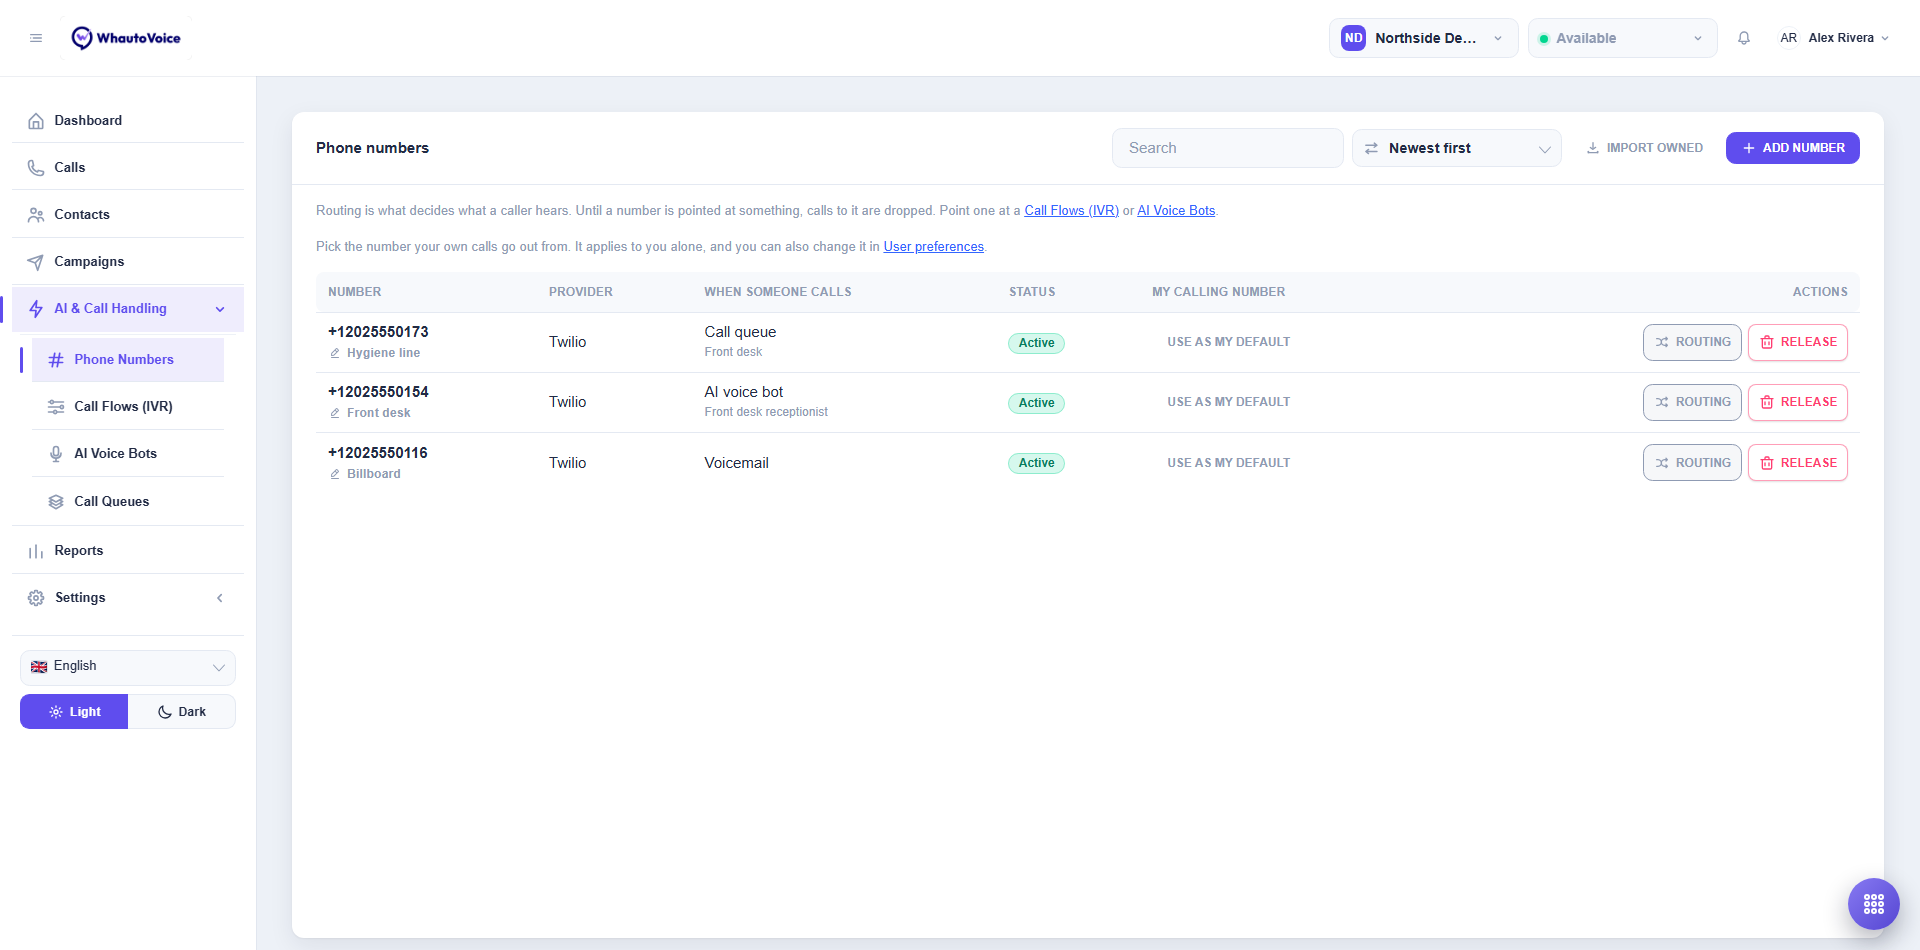Open the notifications bell
Screen dimensions: 1920x950
pos(1744,38)
